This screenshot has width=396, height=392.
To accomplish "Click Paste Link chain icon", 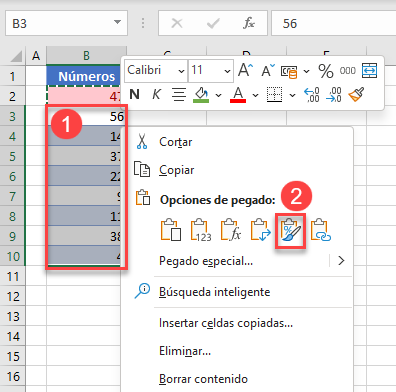I will coord(321,230).
